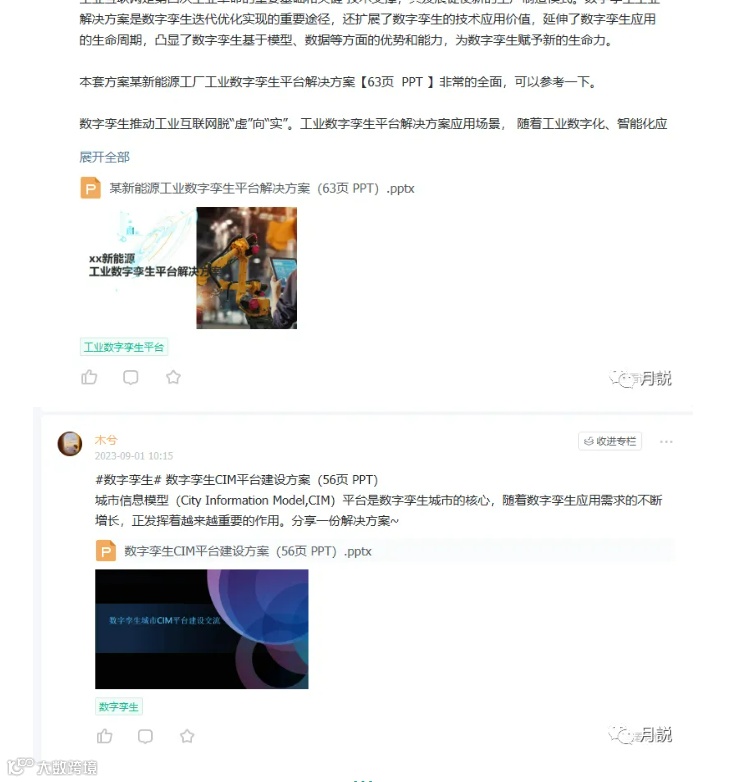Open the three-dots menu on 木兮 post
736x782 pixels.
[x=666, y=441]
